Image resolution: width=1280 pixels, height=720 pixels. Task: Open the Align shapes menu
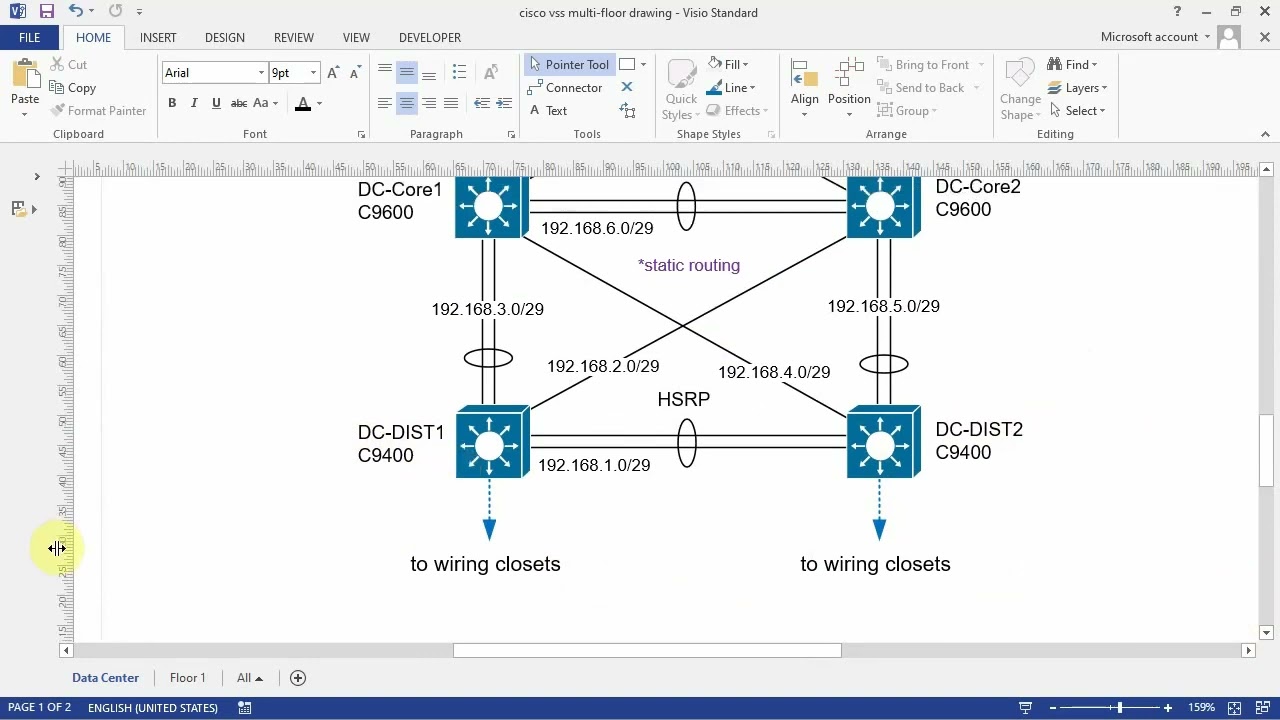[x=805, y=88]
